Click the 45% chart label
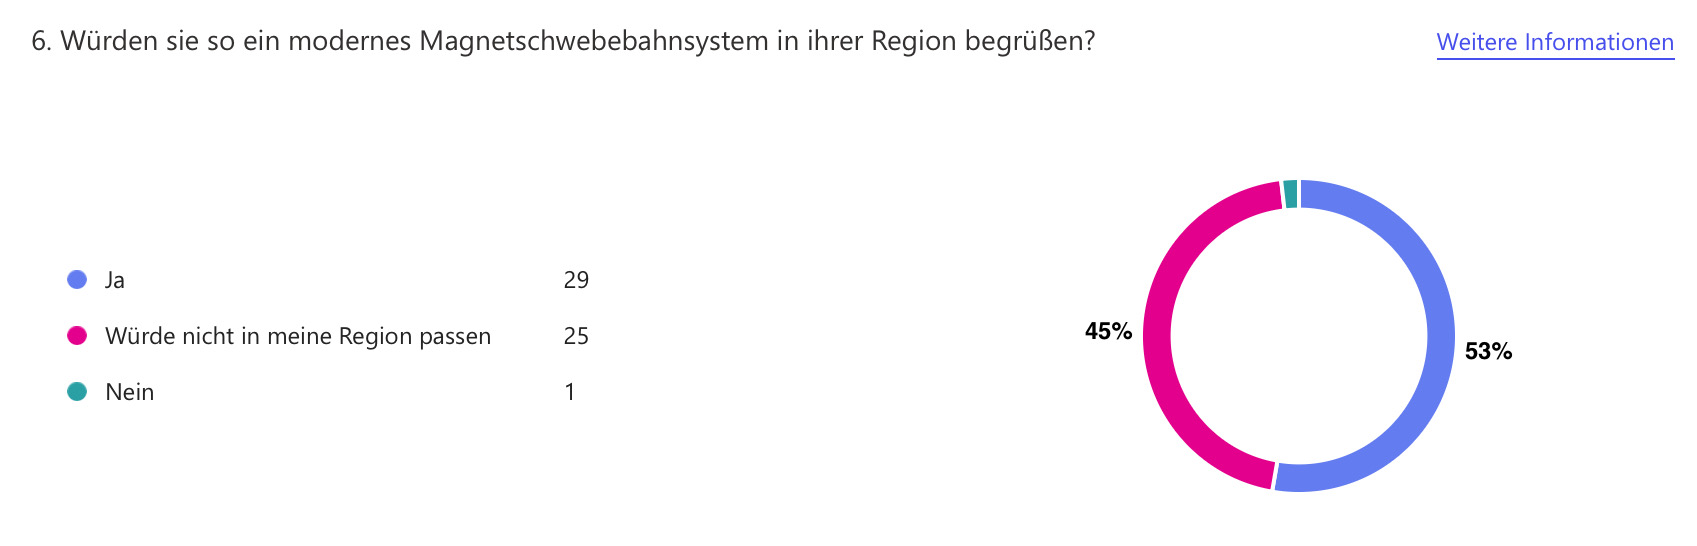1697x546 pixels. tap(1108, 331)
